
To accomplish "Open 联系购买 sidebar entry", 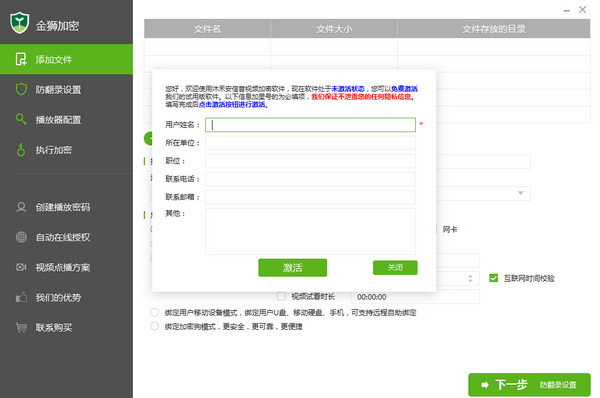I will click(66, 328).
